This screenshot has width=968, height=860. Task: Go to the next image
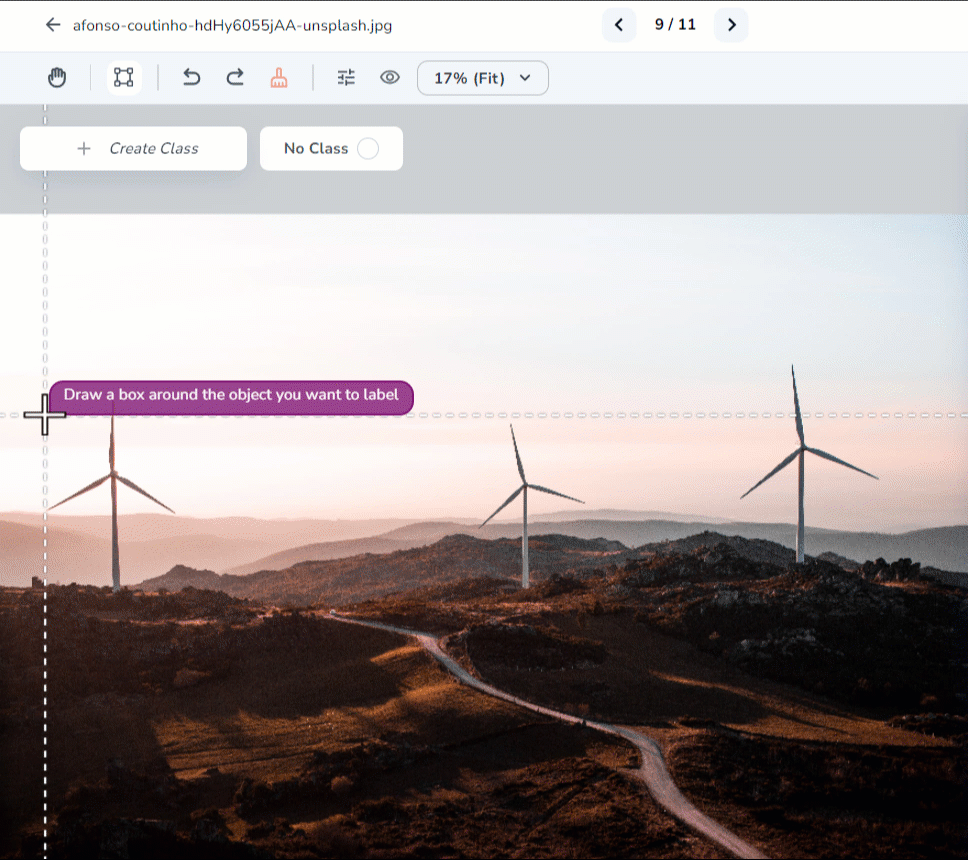tap(732, 25)
